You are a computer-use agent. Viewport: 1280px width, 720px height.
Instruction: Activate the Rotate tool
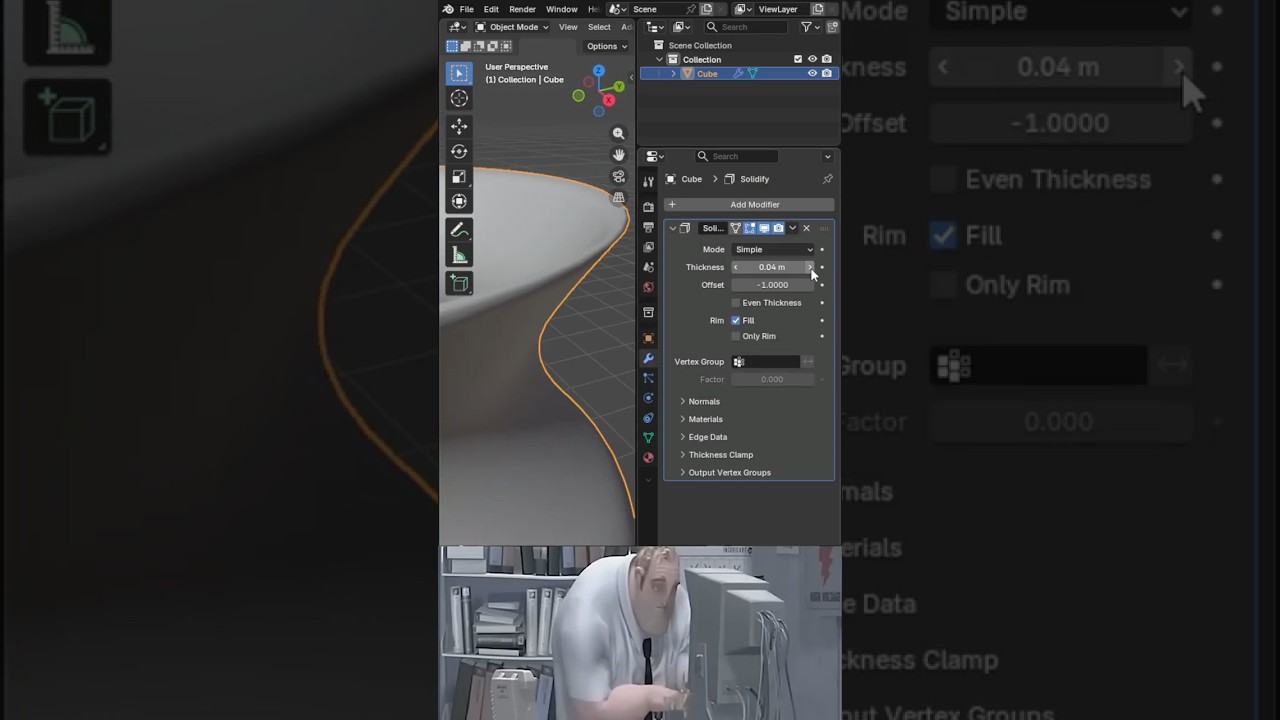coord(459,151)
